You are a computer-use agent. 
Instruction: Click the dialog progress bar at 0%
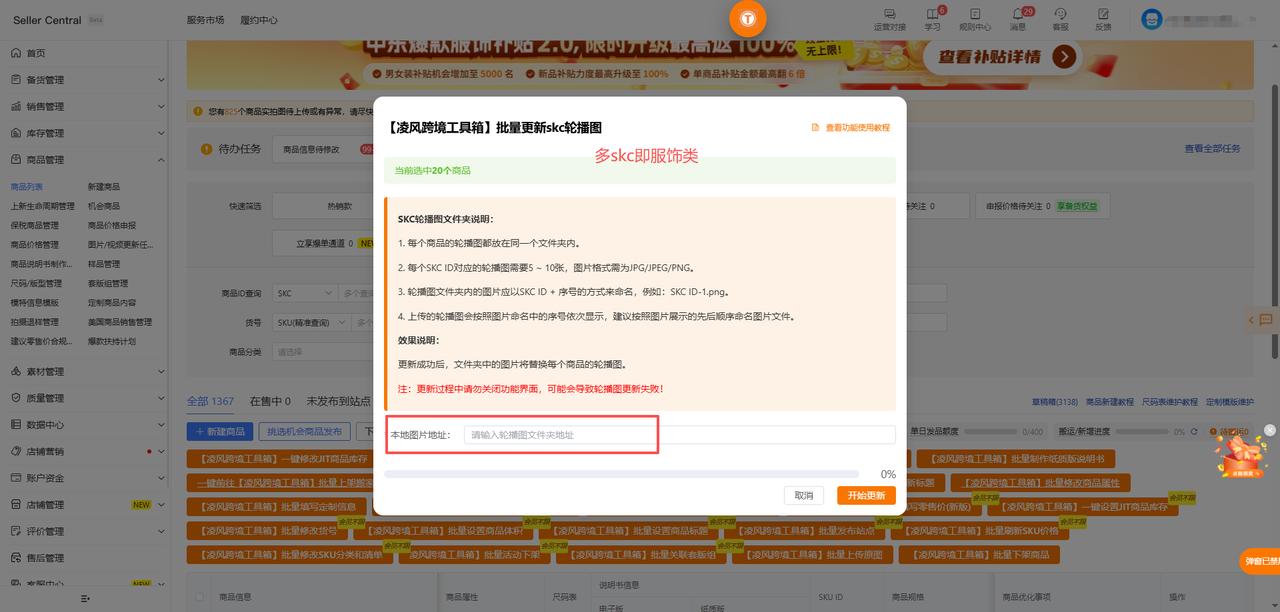point(621,474)
